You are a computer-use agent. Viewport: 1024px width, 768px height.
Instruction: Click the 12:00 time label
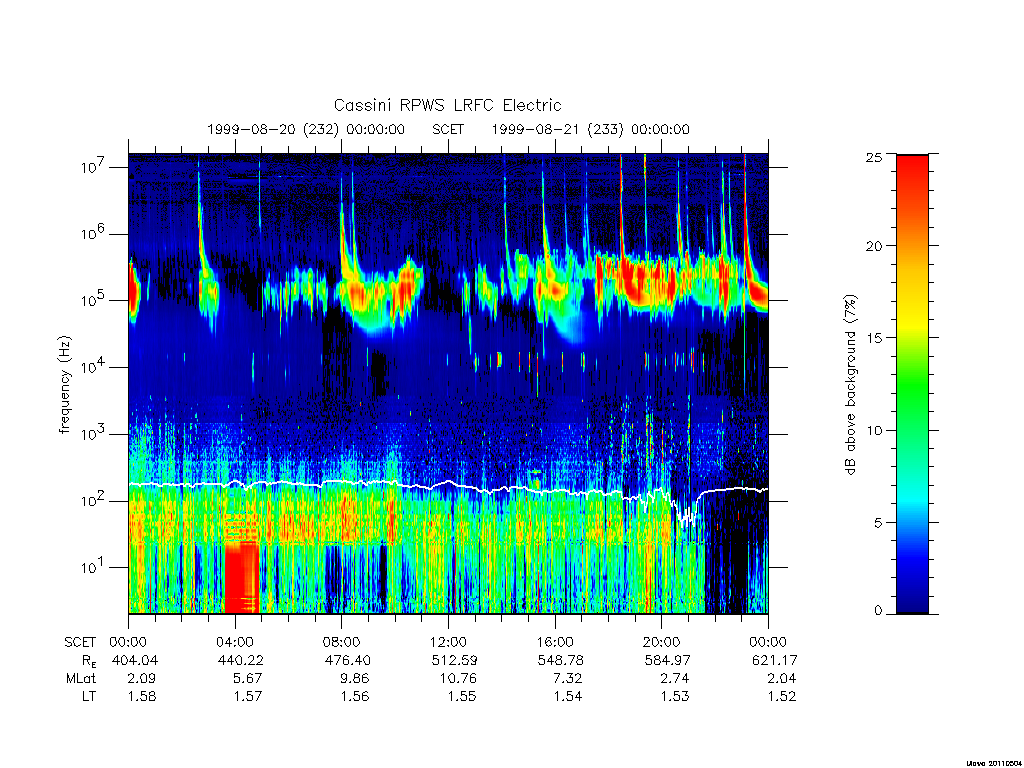(448, 642)
